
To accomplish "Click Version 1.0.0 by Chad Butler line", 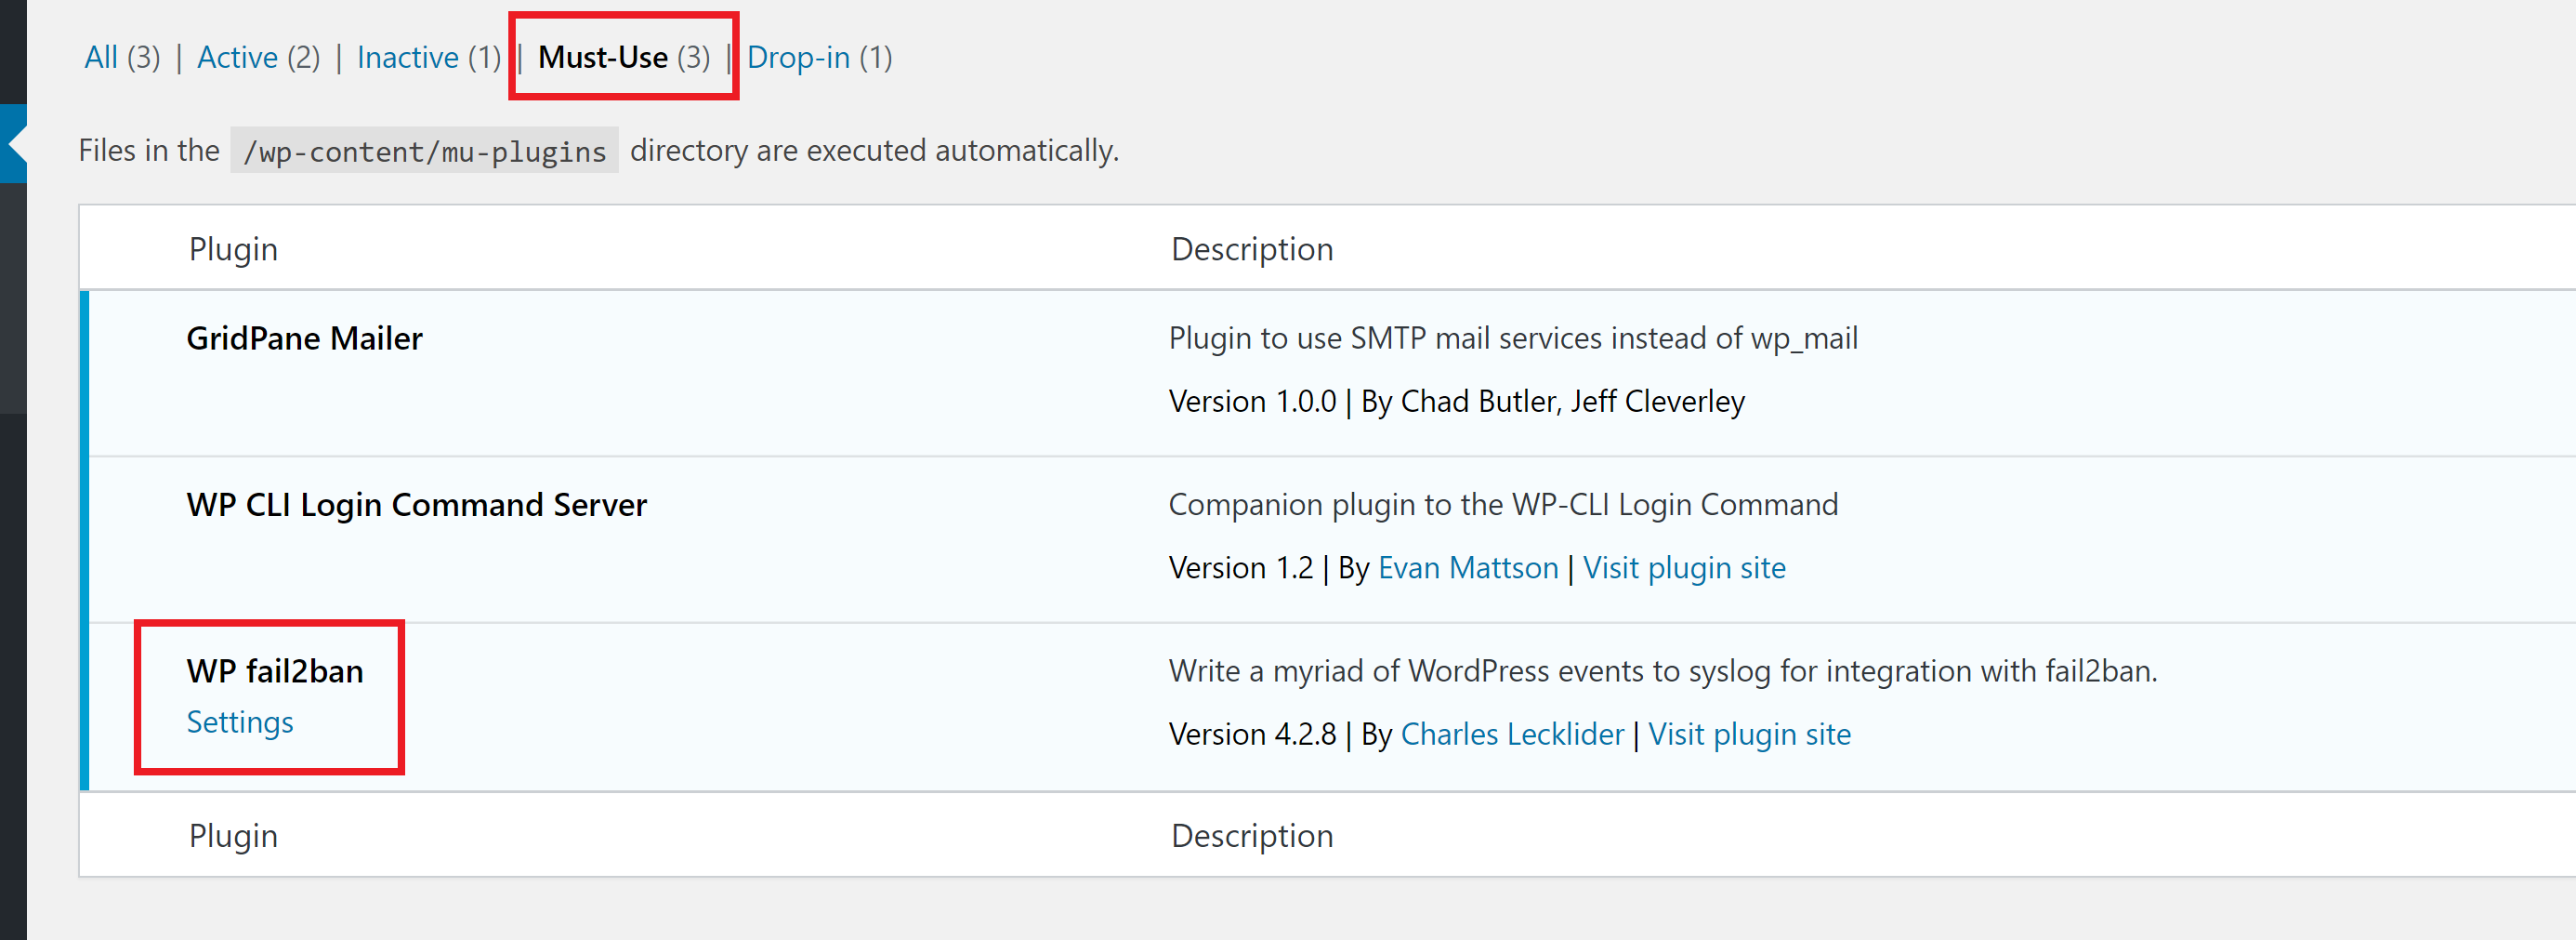I will click(x=1456, y=401).
